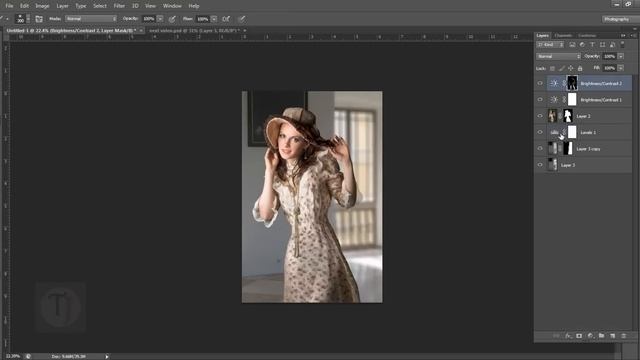Click brush Flow value field

pyautogui.click(x=202, y=19)
